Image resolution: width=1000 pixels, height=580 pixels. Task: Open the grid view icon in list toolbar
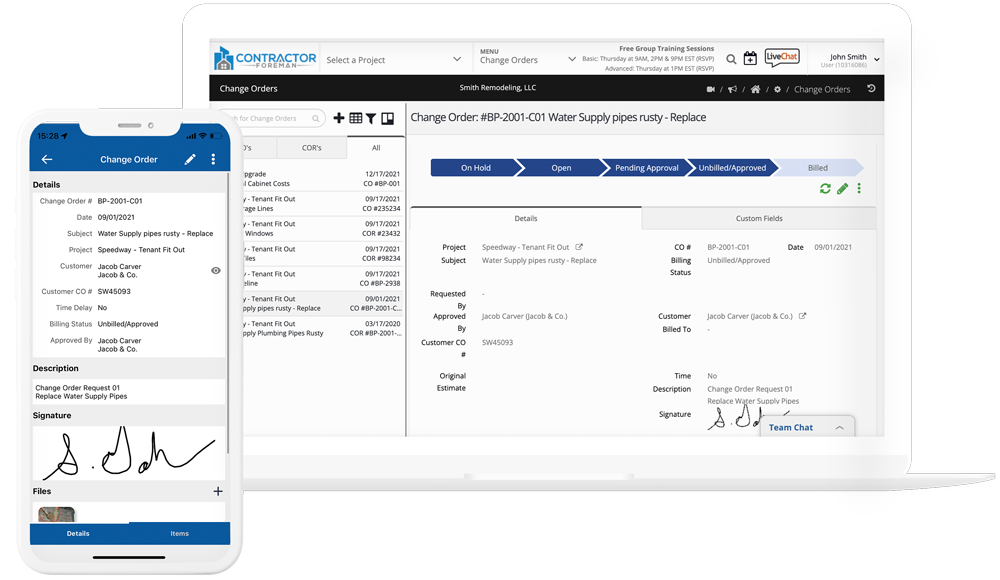(355, 118)
